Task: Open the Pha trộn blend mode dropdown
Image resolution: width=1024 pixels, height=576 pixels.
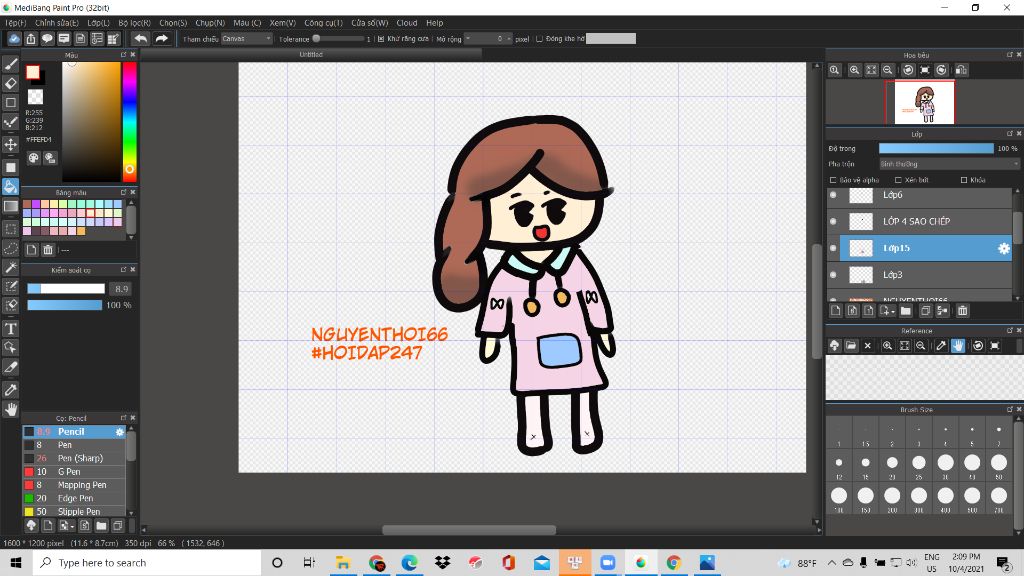Action: (x=949, y=164)
